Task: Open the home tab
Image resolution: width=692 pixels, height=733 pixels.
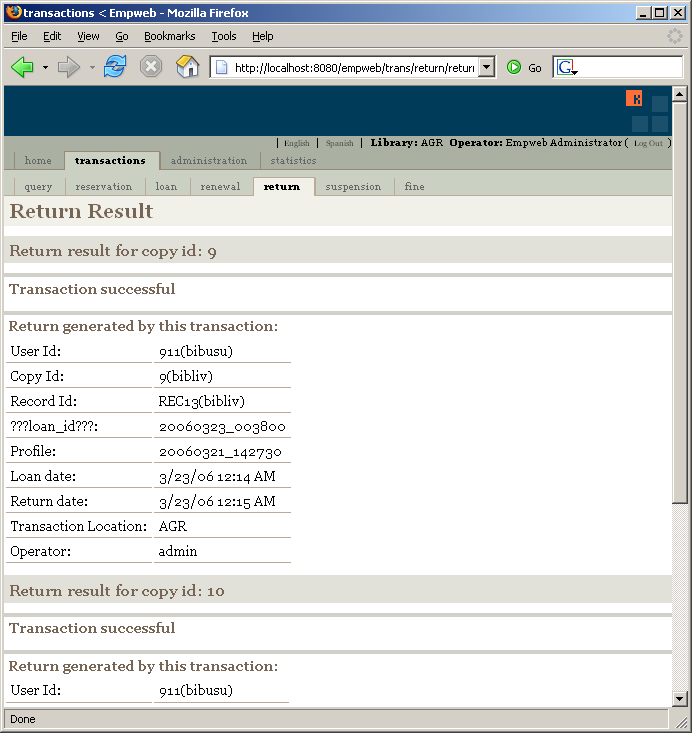Action: pos(38,160)
